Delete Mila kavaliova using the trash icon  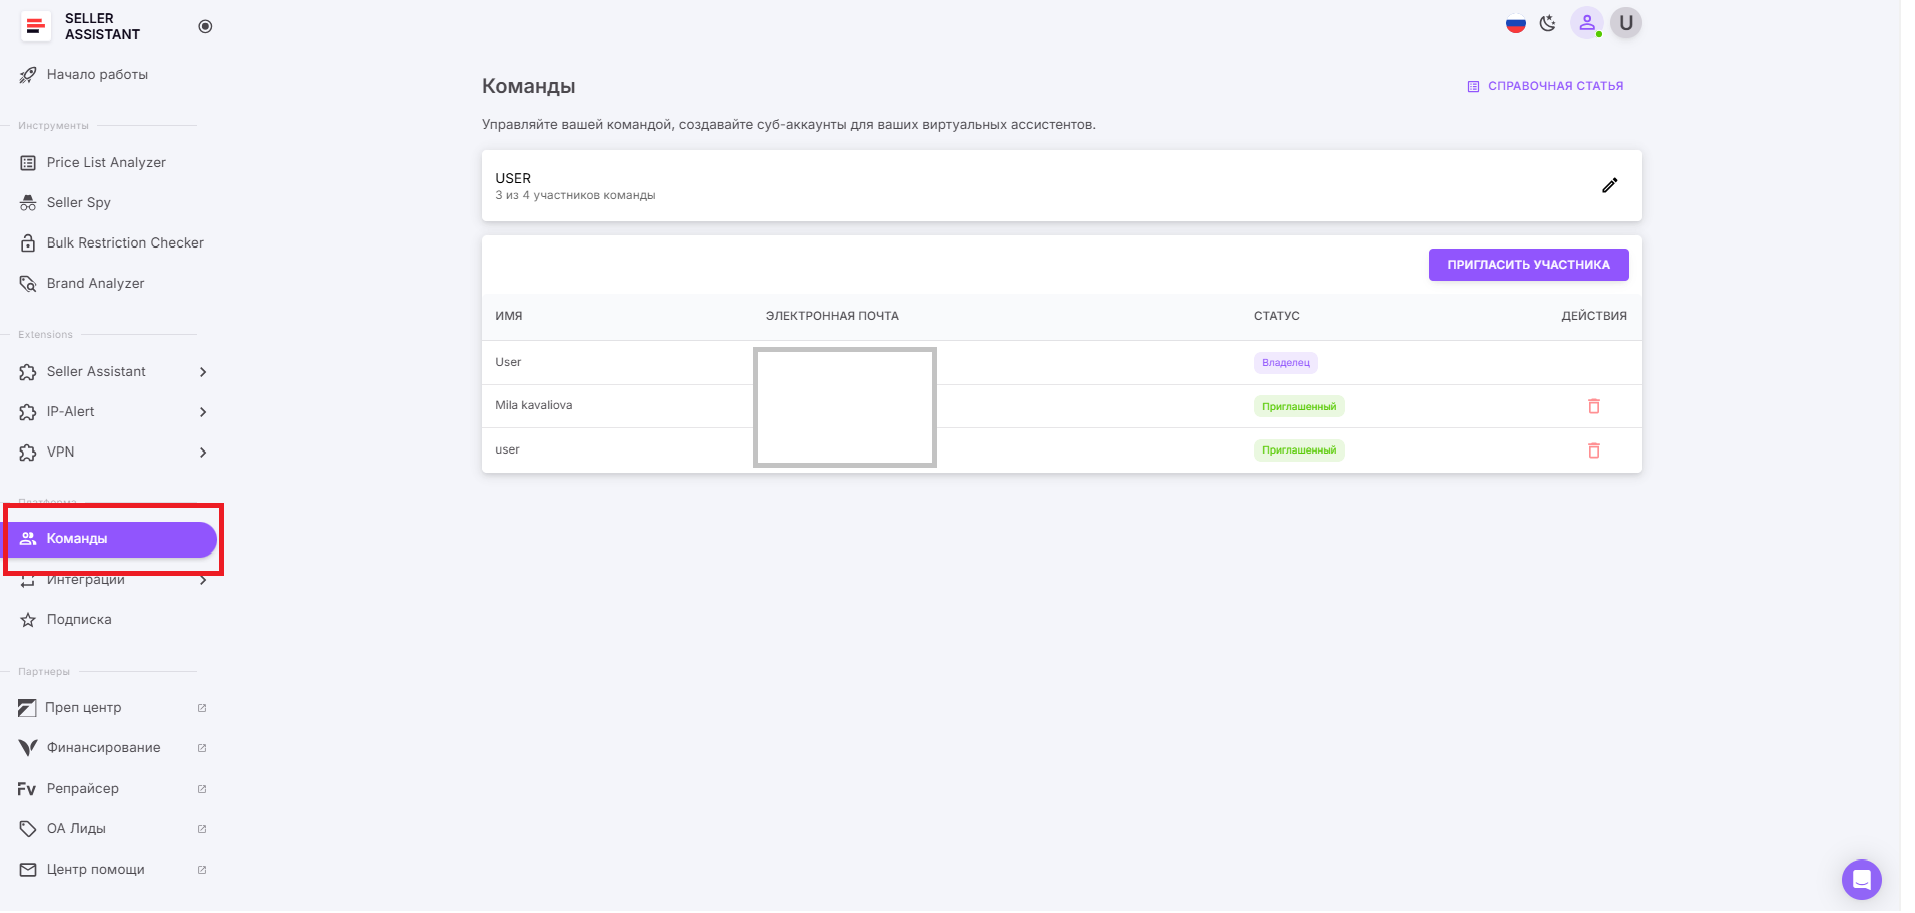tap(1593, 406)
